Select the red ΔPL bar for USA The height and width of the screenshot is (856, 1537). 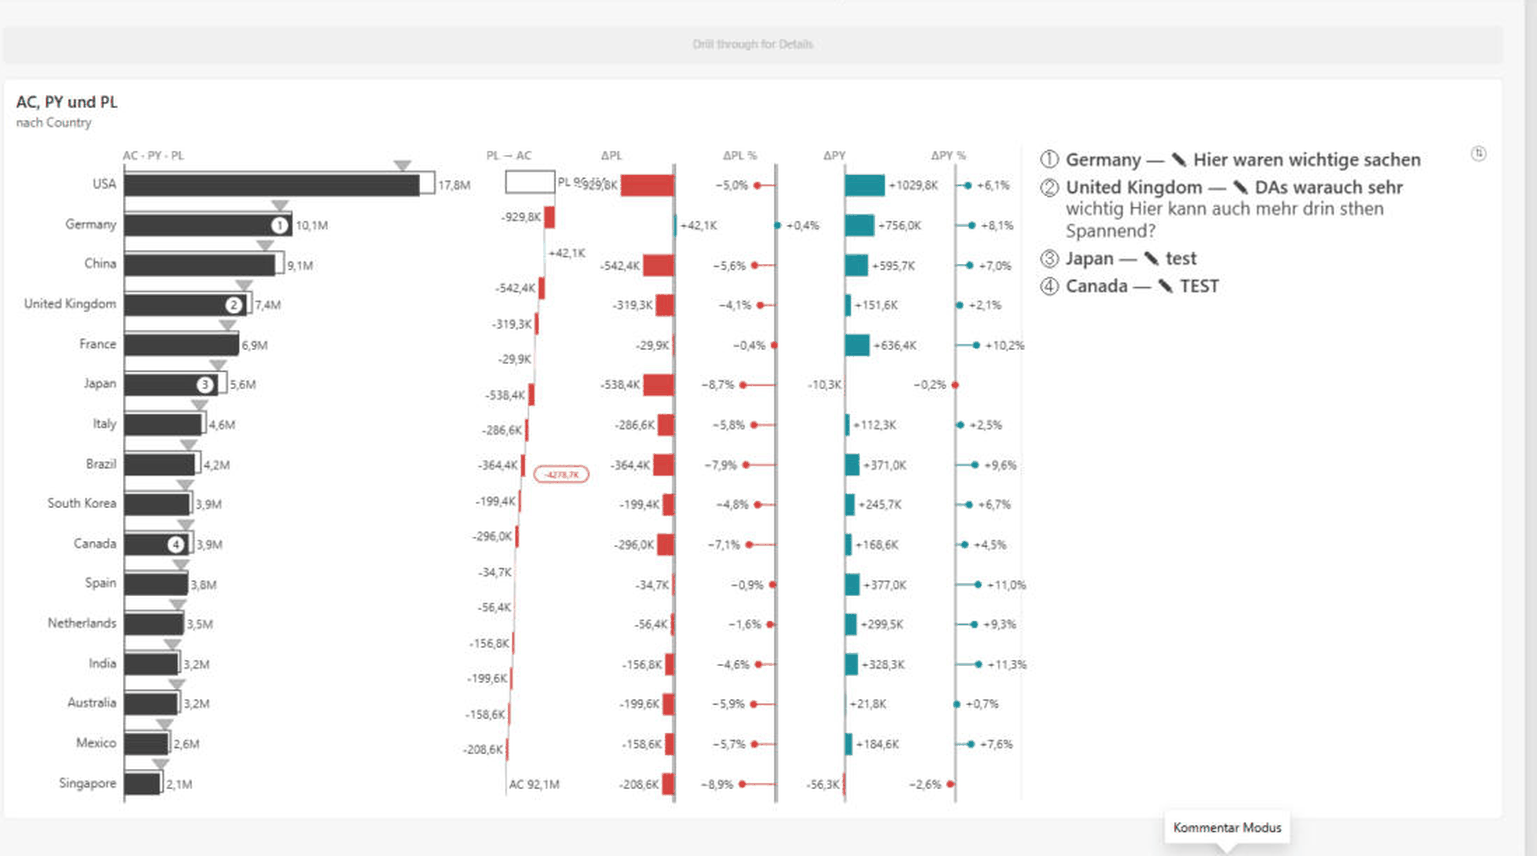coord(647,185)
